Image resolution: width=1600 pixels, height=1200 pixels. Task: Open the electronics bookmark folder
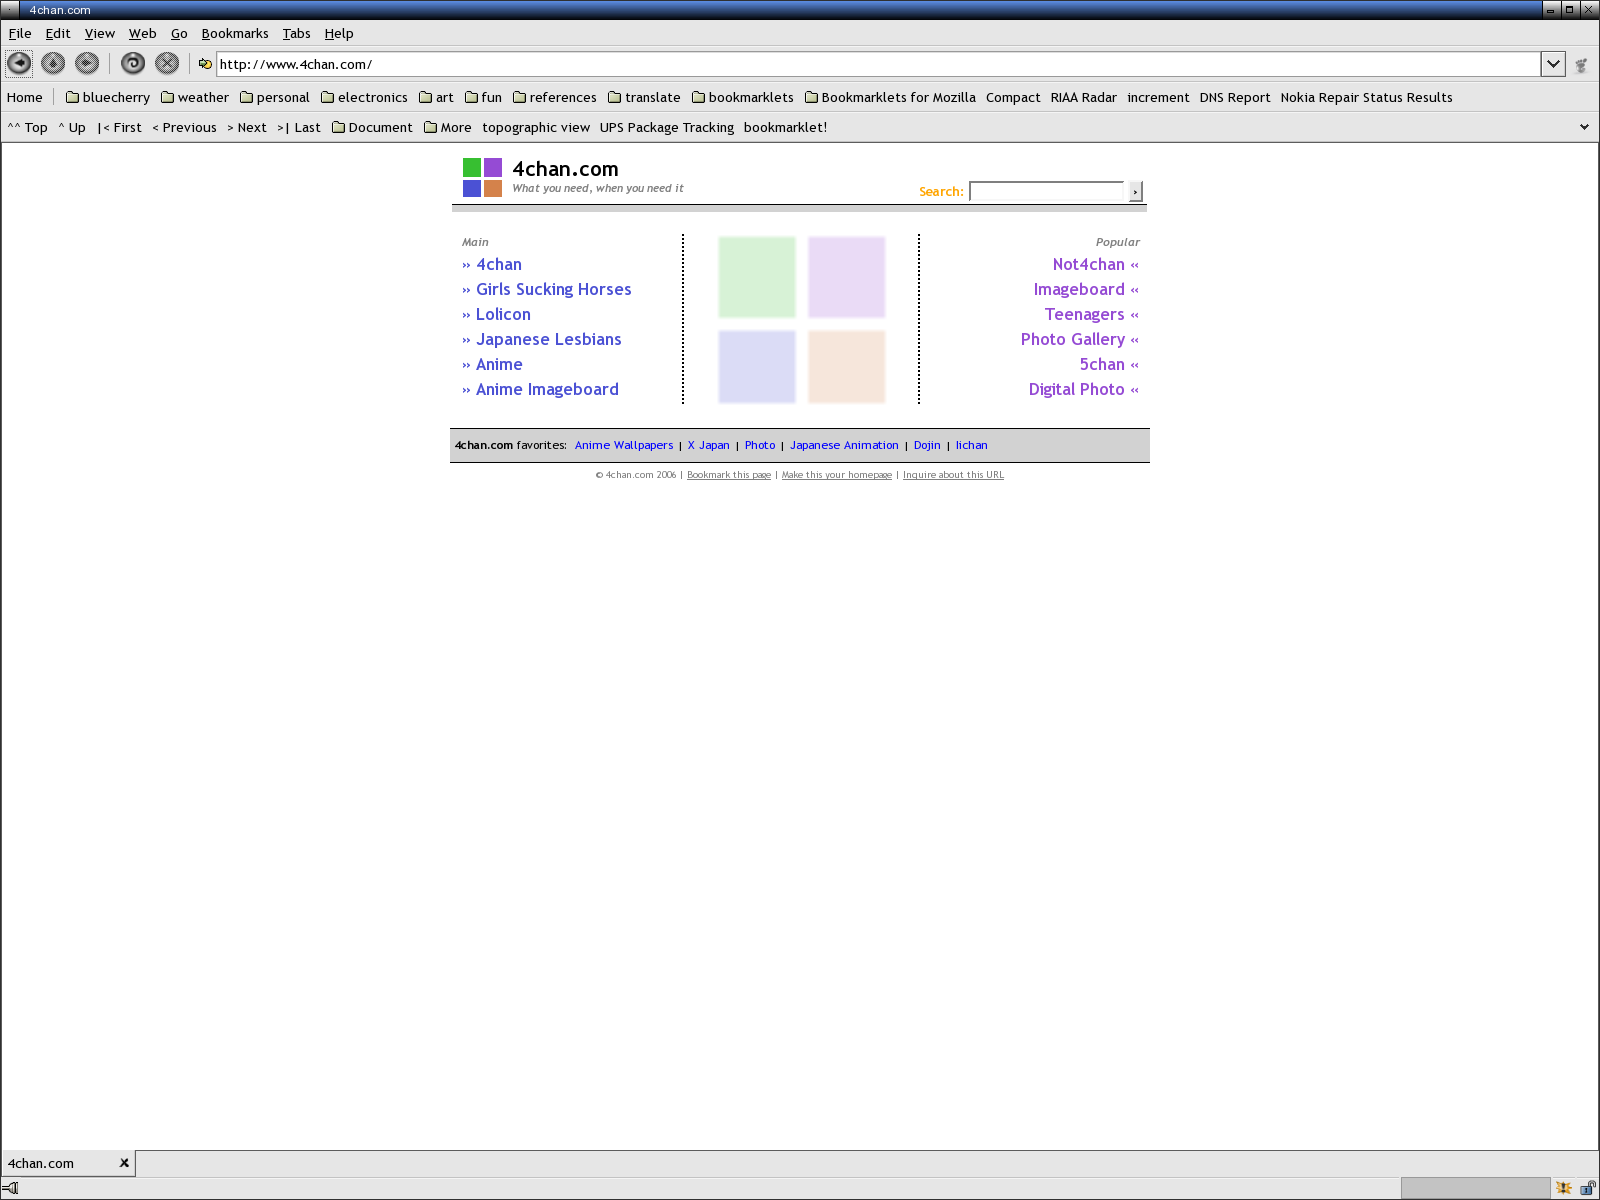pyautogui.click(x=364, y=97)
